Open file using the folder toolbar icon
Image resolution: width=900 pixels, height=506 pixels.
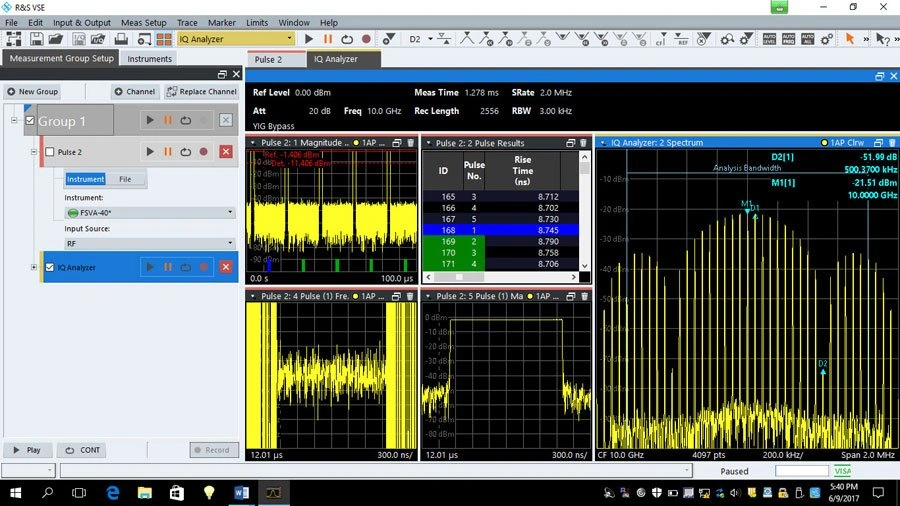tap(56, 39)
